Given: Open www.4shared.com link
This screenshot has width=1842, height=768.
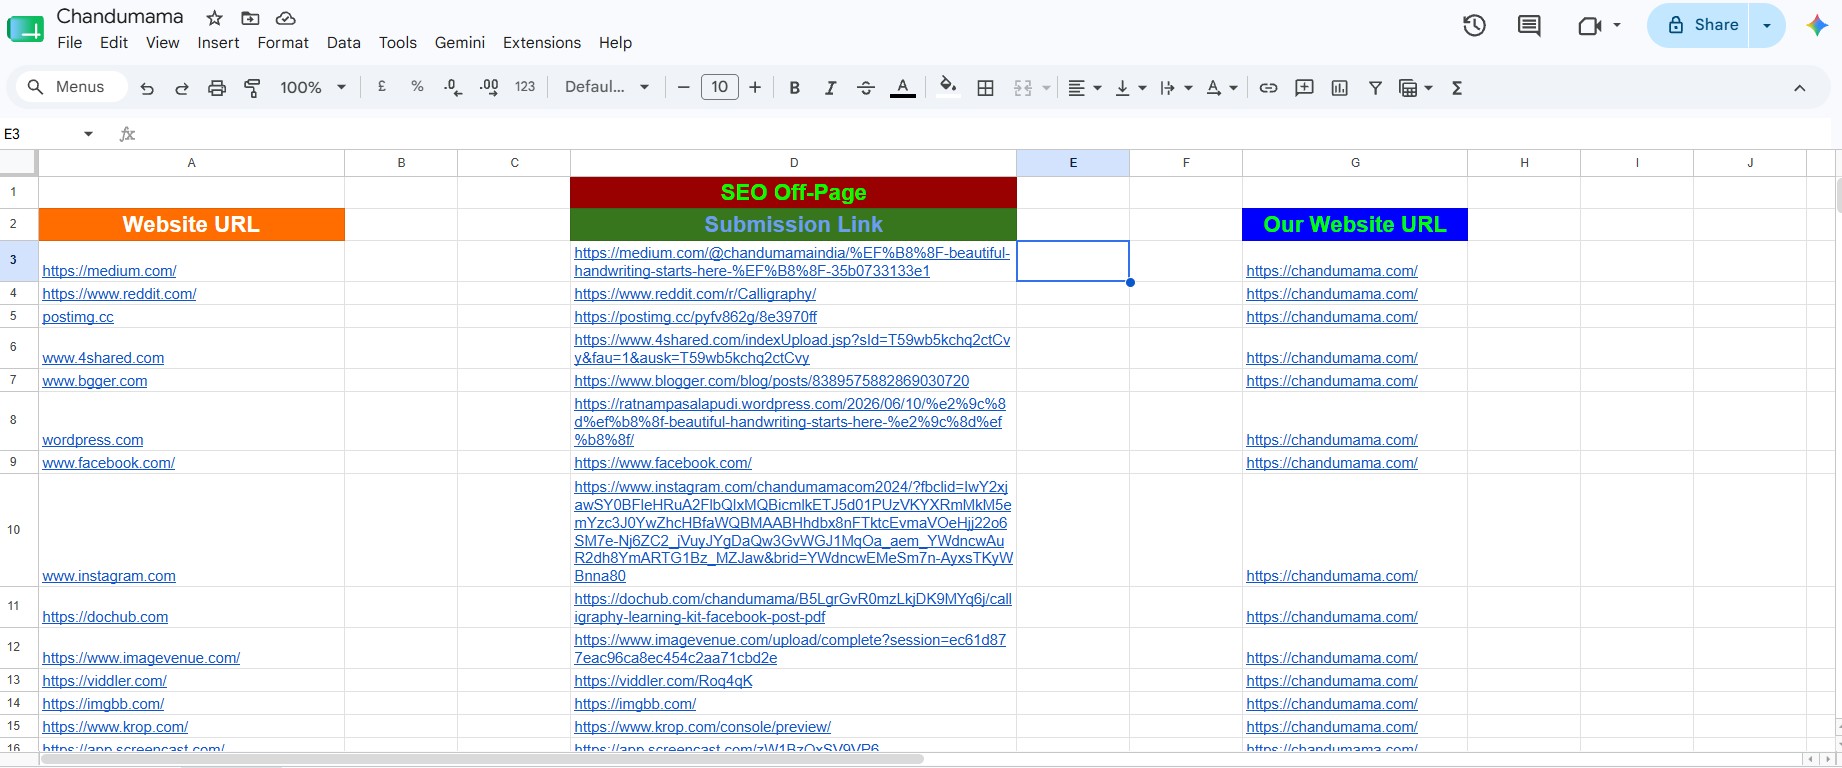Looking at the screenshot, I should 103,358.
